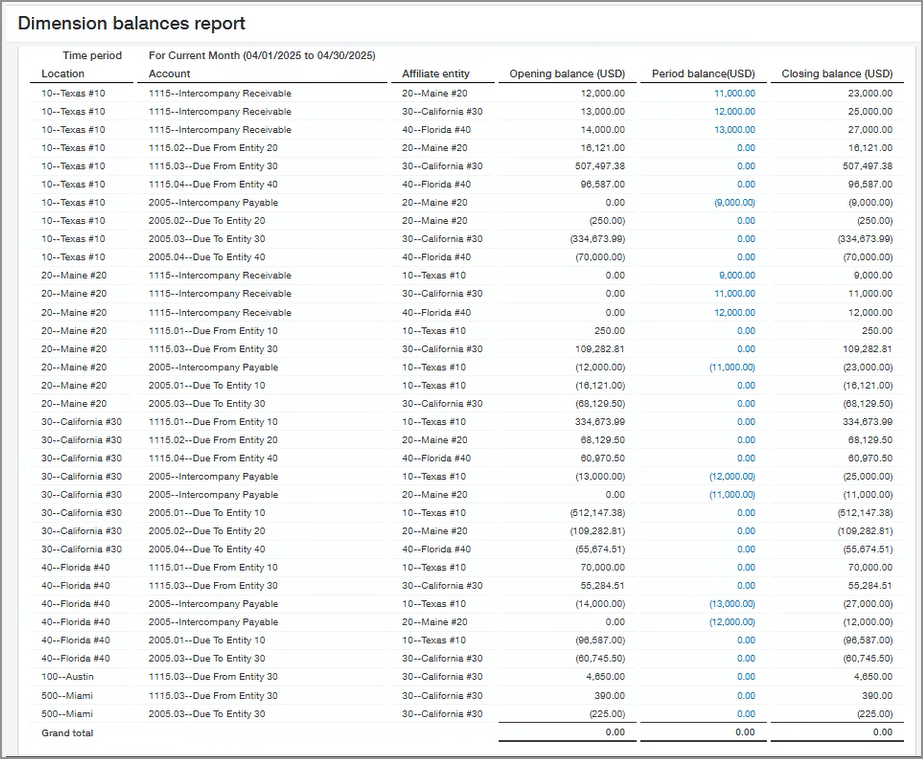Click the Closing balance (USD) column header
Screen dimensions: 923x759
pyautogui.click(x=836, y=73)
